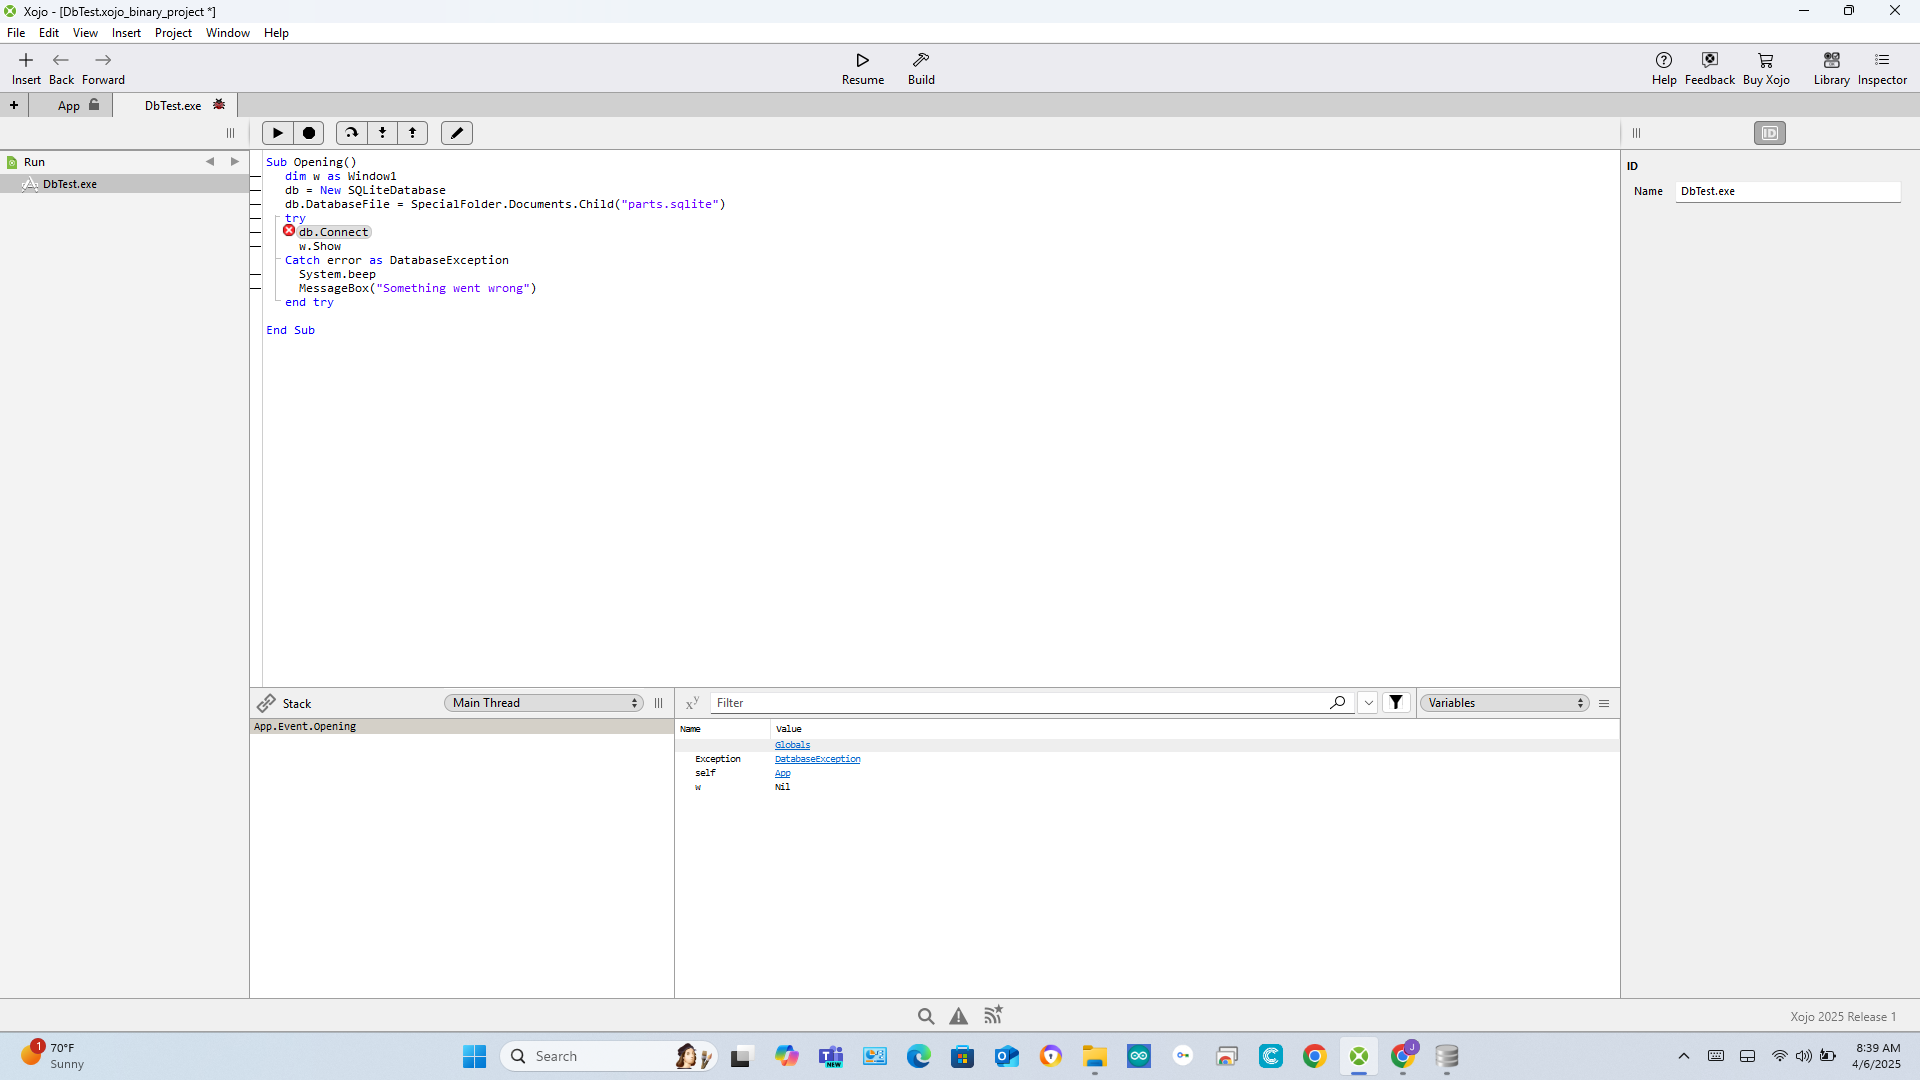Screen dimensions: 1920x1080
Task: Switch to the App tab
Action: coord(70,105)
